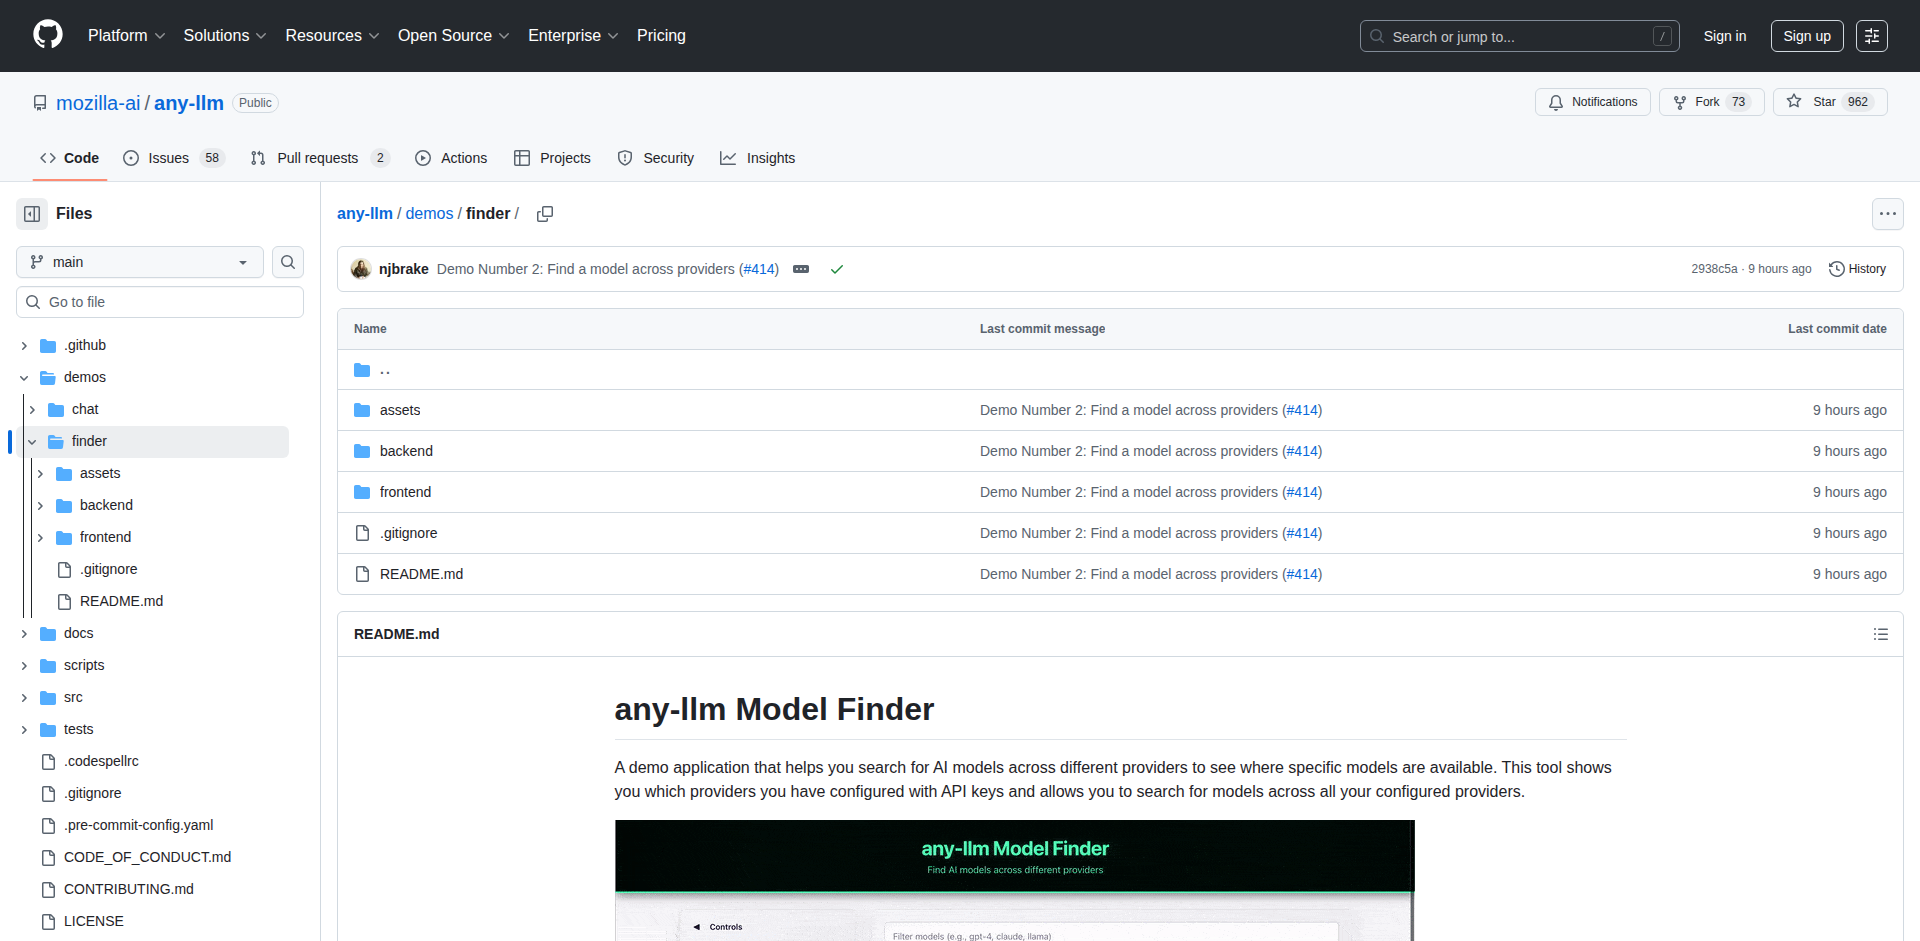
Task: Select .pre-commit-config.yaml in tree
Action: [139, 825]
